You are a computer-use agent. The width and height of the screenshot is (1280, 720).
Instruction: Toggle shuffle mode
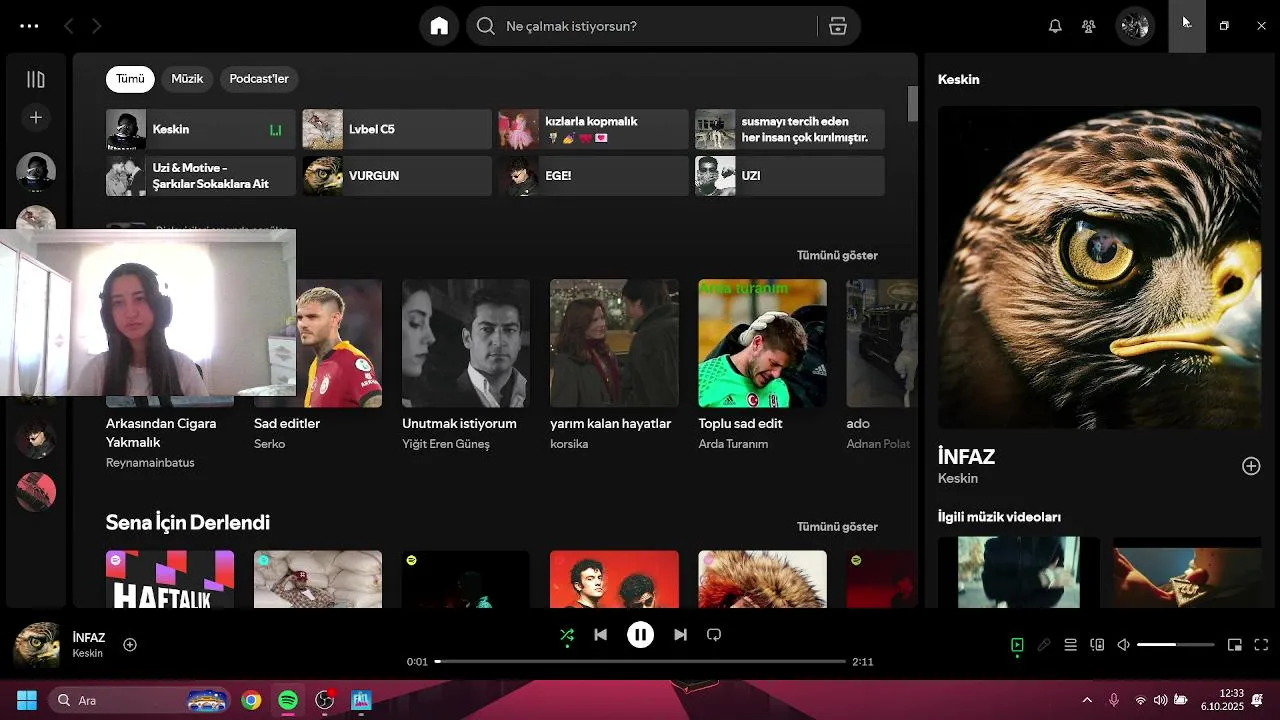pyautogui.click(x=567, y=635)
